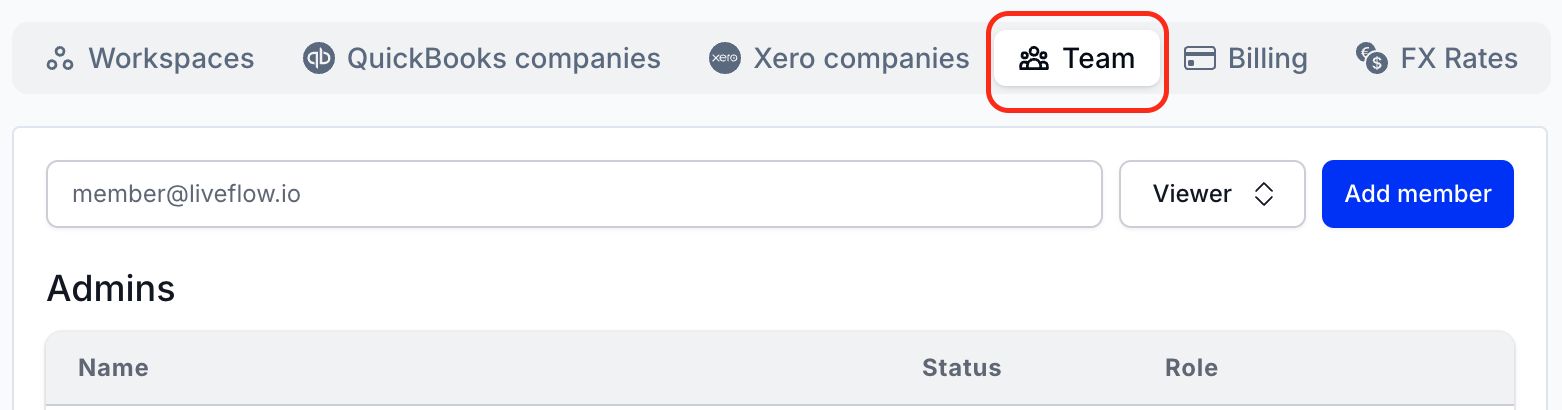
Task: Switch to the FX Rates tab
Action: [1437, 59]
